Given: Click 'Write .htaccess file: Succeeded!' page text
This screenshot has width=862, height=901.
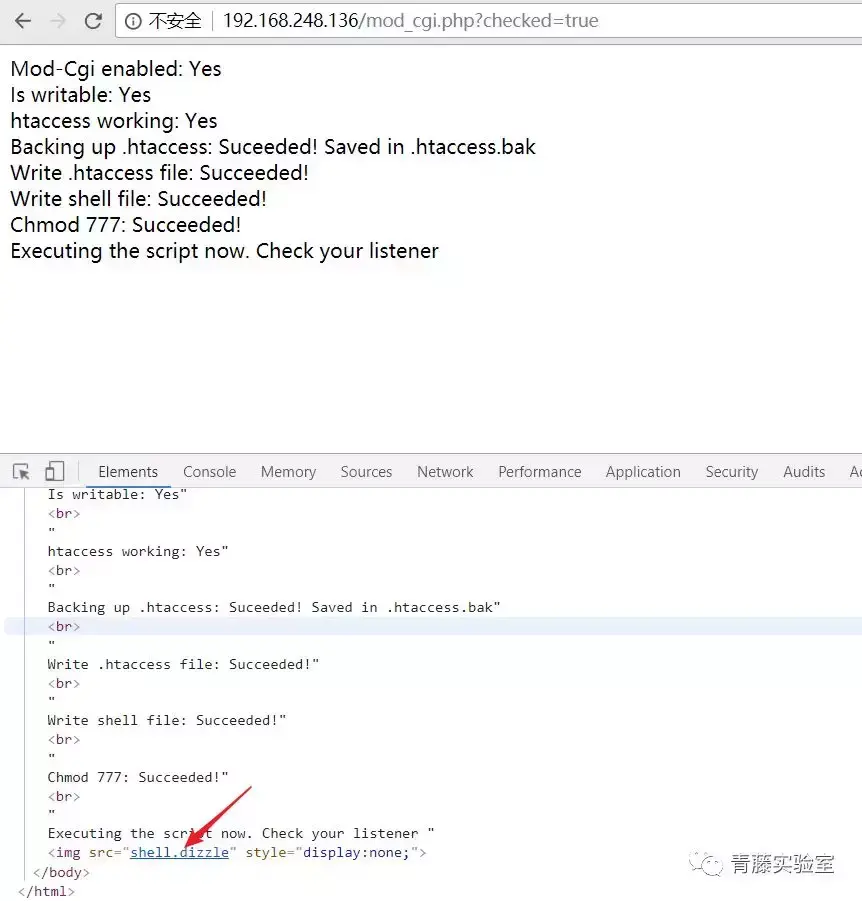Looking at the screenshot, I should click(x=159, y=173).
